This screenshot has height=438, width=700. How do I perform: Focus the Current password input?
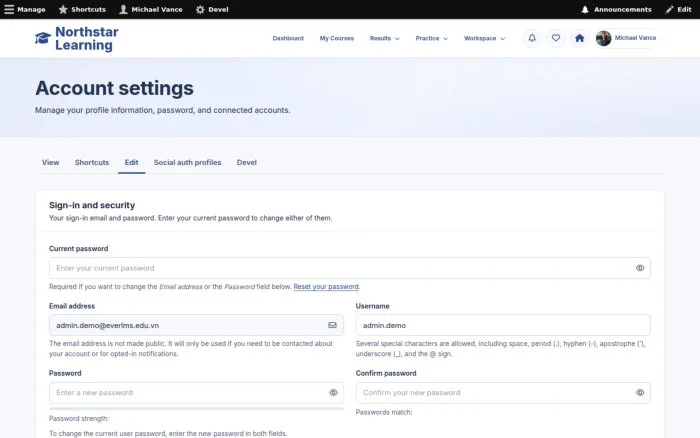click(x=350, y=268)
